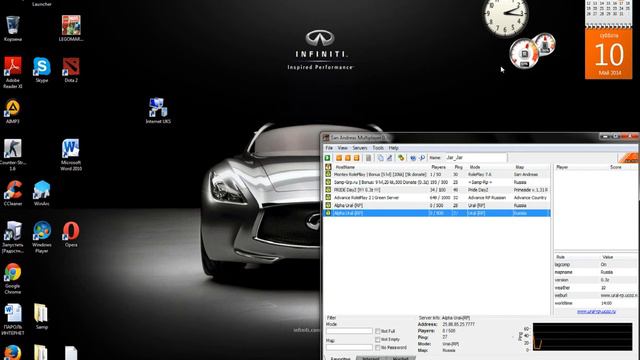Click the Name input field containing Jar_Jar

point(476,158)
